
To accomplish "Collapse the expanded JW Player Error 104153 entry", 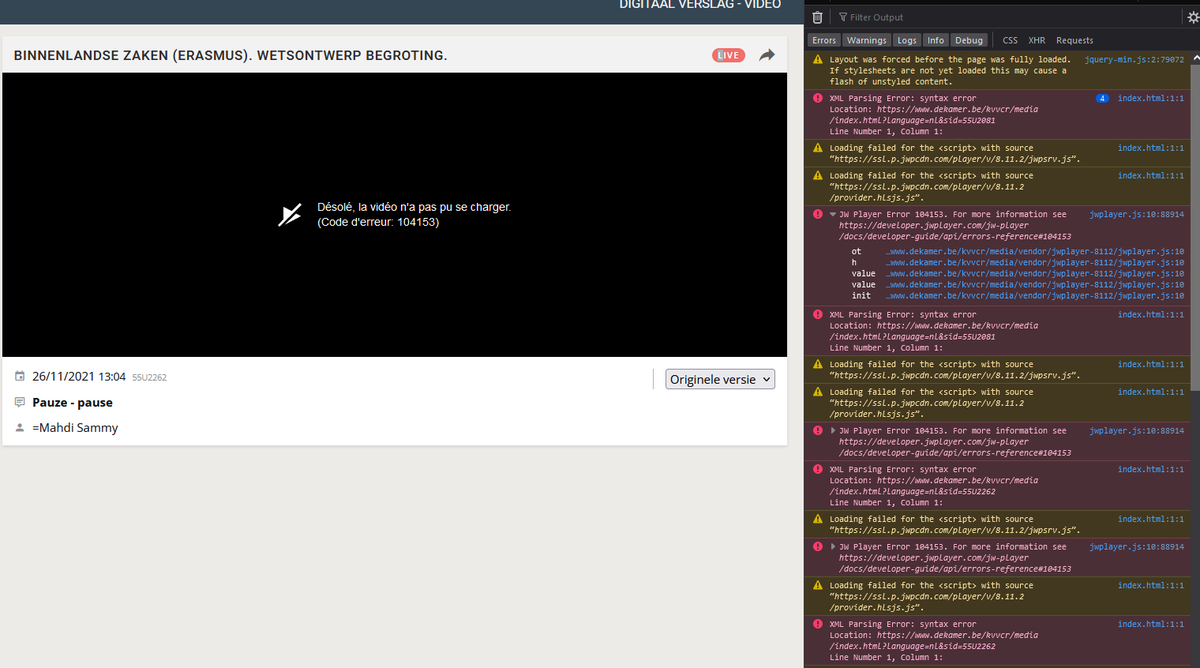I will (833, 215).
